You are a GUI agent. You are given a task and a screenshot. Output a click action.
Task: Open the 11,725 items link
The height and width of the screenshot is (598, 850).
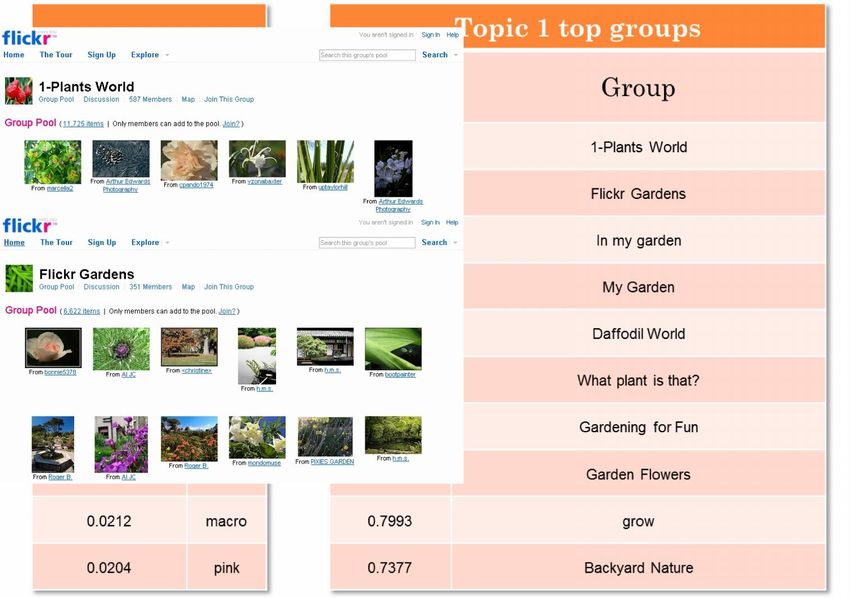tap(83, 124)
